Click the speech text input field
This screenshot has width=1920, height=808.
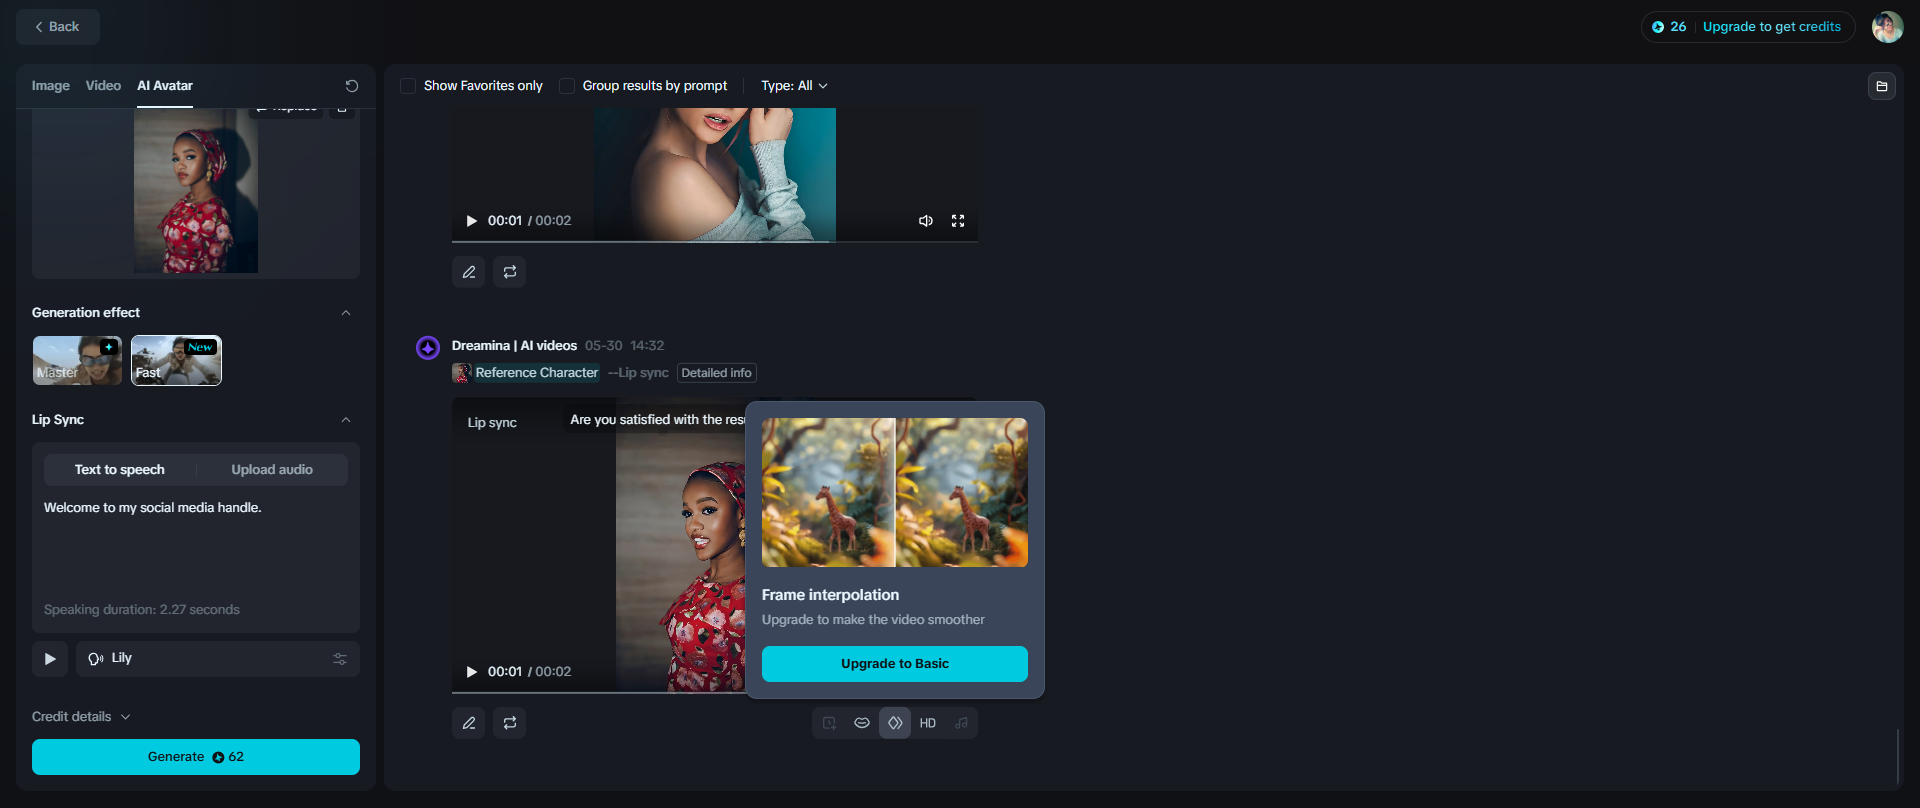pyautogui.click(x=196, y=545)
